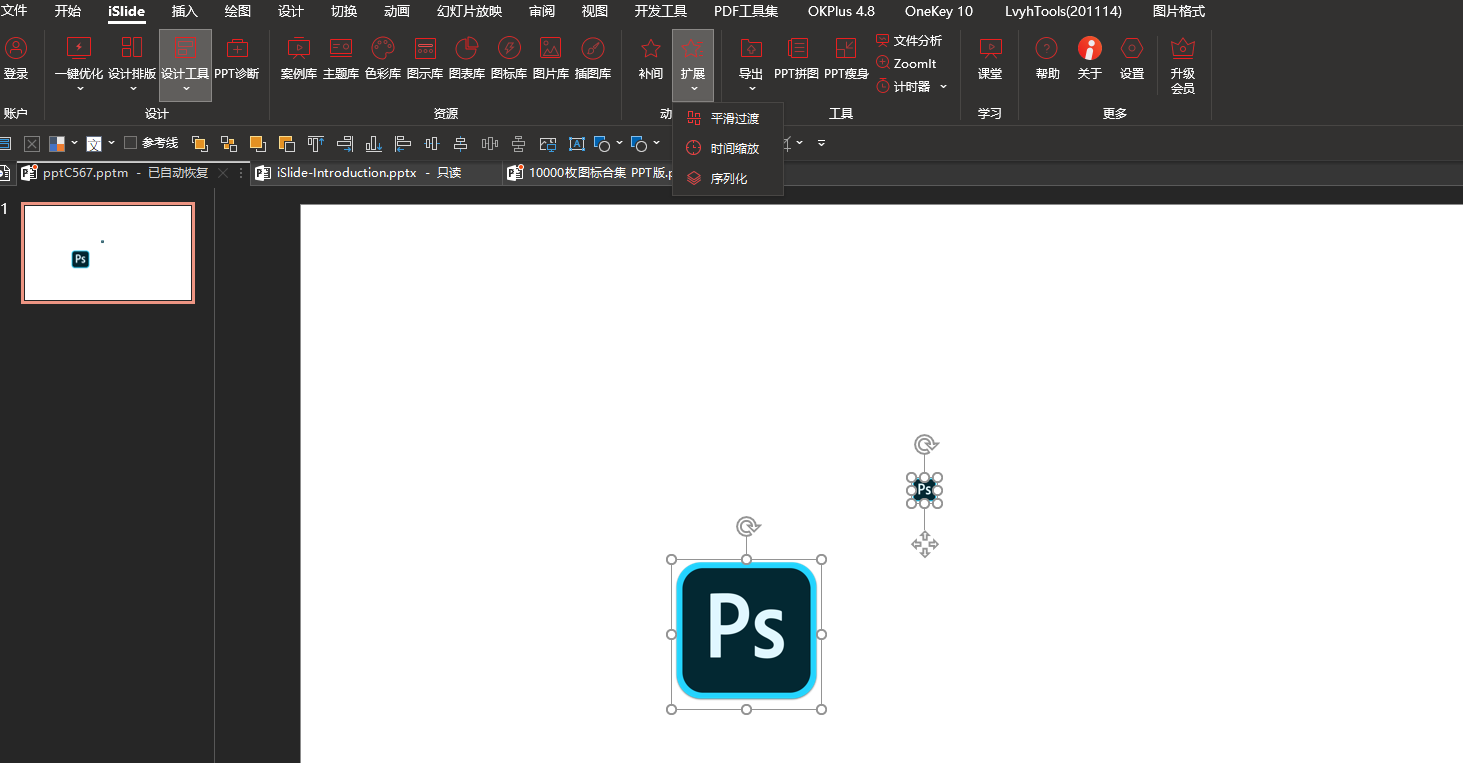Viewport: 1463px width, 763px height.
Task: Open iSlide 设置 settings
Action: coord(1132,58)
